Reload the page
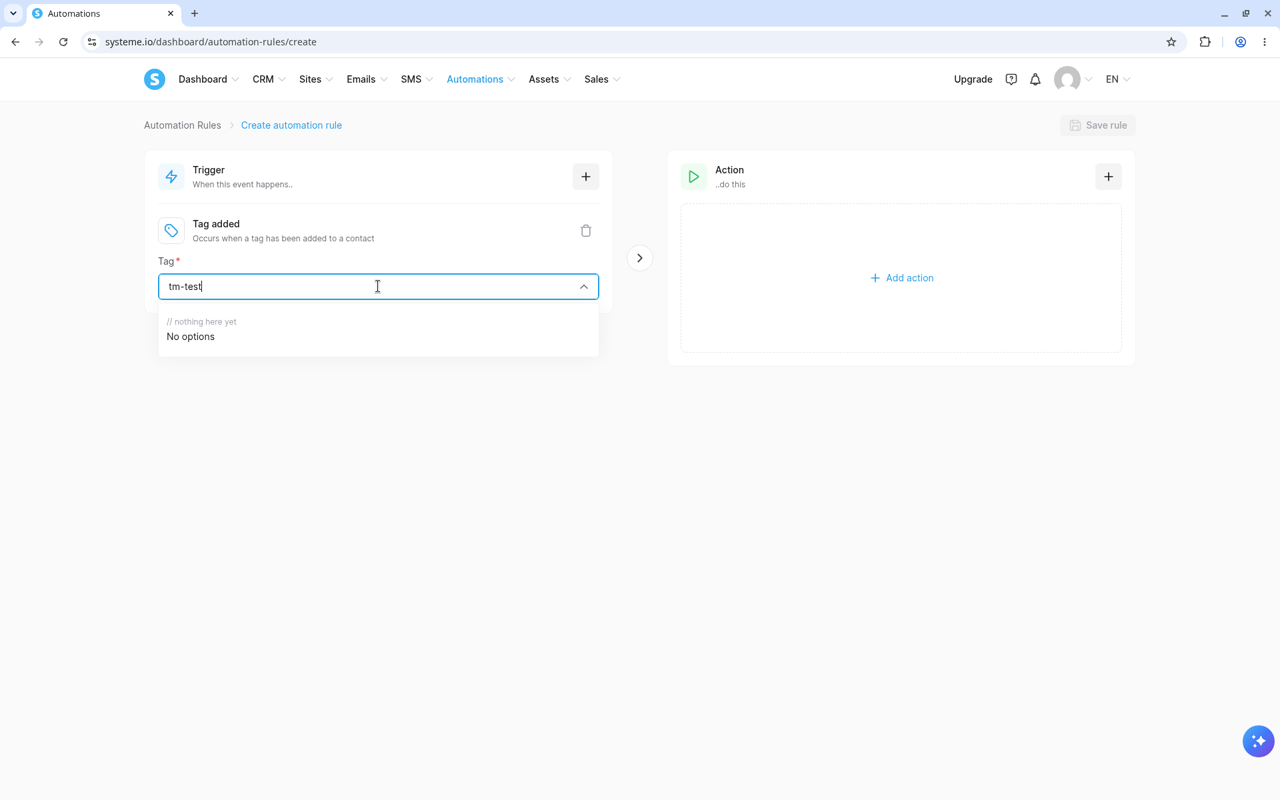 click(x=63, y=42)
